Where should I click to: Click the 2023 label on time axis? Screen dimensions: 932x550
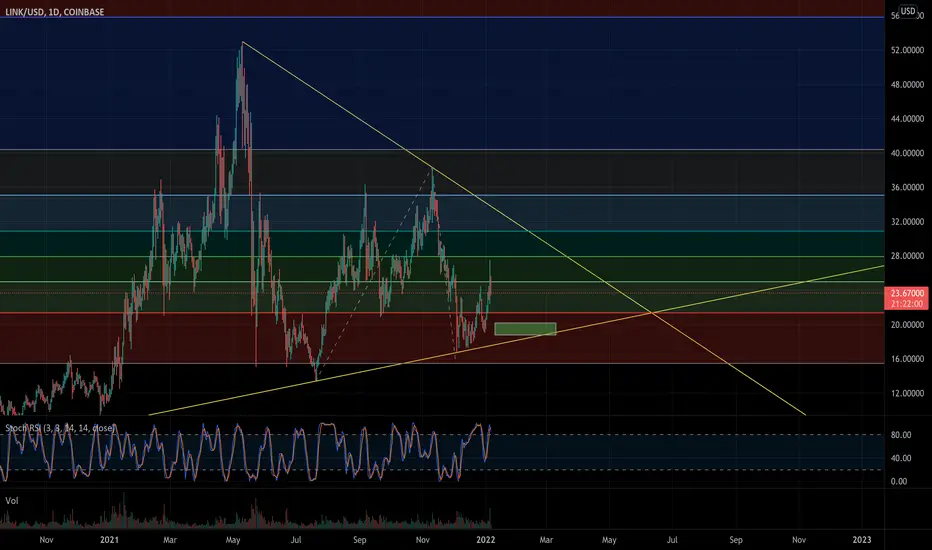click(862, 540)
